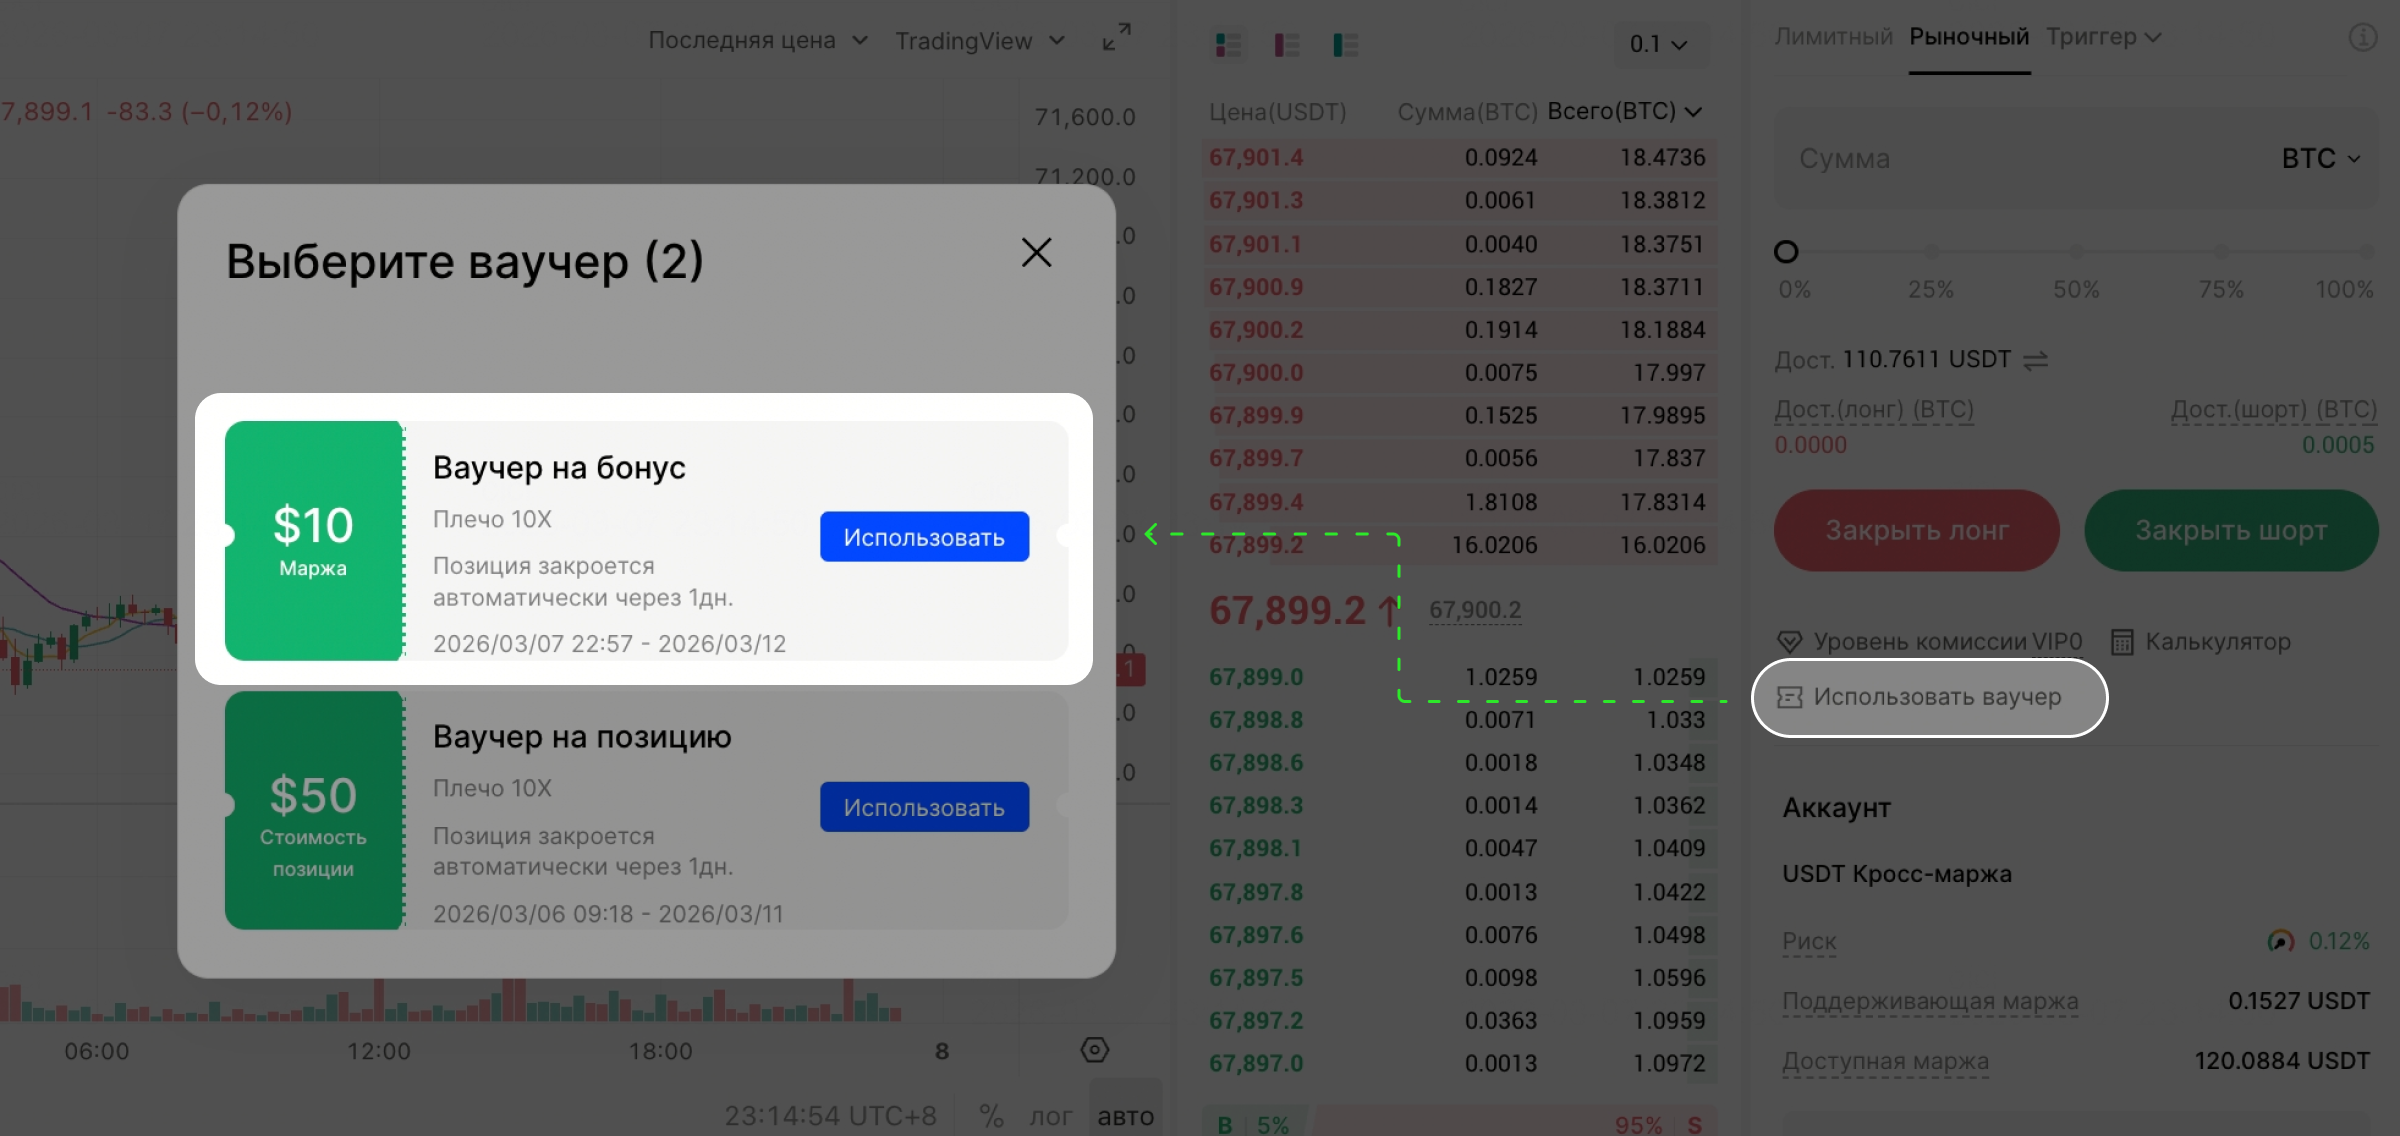The image size is (2400, 1136).
Task: Open order type info icon
Action: click(x=2362, y=38)
